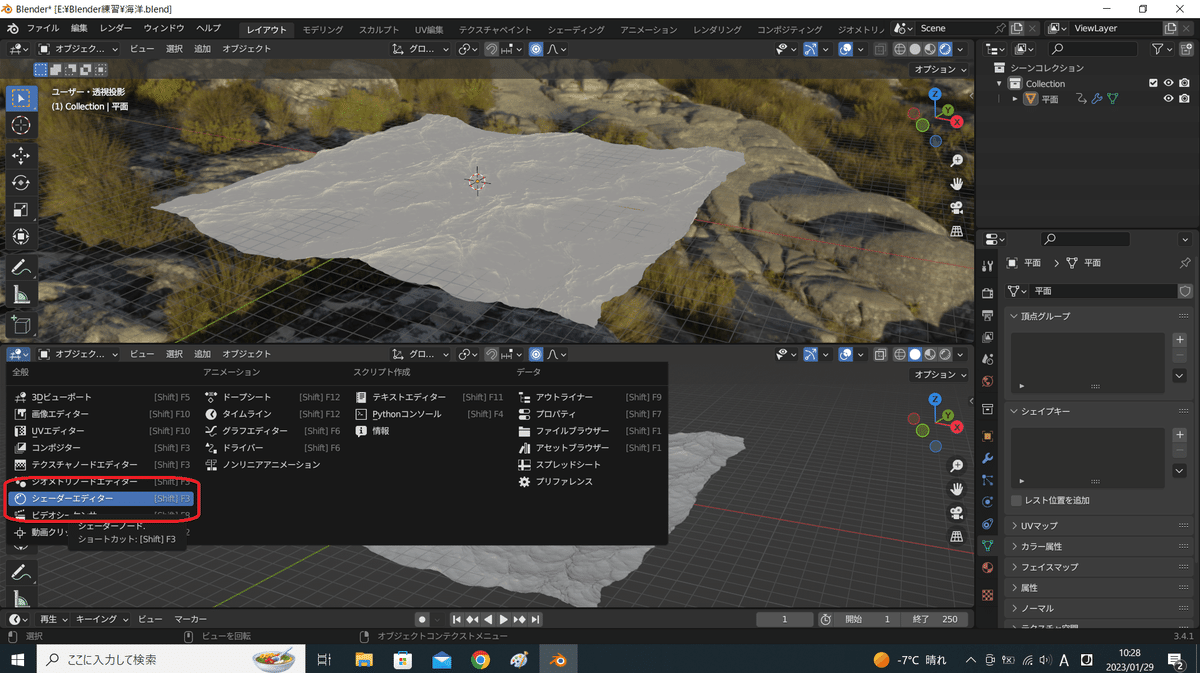The width and height of the screenshot is (1200, 673).
Task: Open オブジェクト mode dropdown in upper viewport
Action: (x=78, y=48)
